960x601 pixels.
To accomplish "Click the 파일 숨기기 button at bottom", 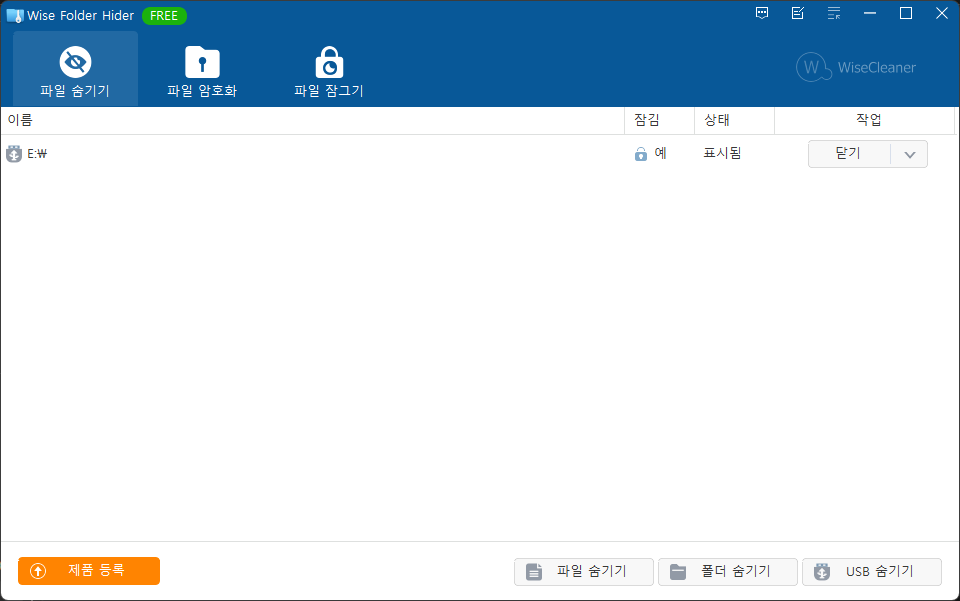I will point(583,572).
